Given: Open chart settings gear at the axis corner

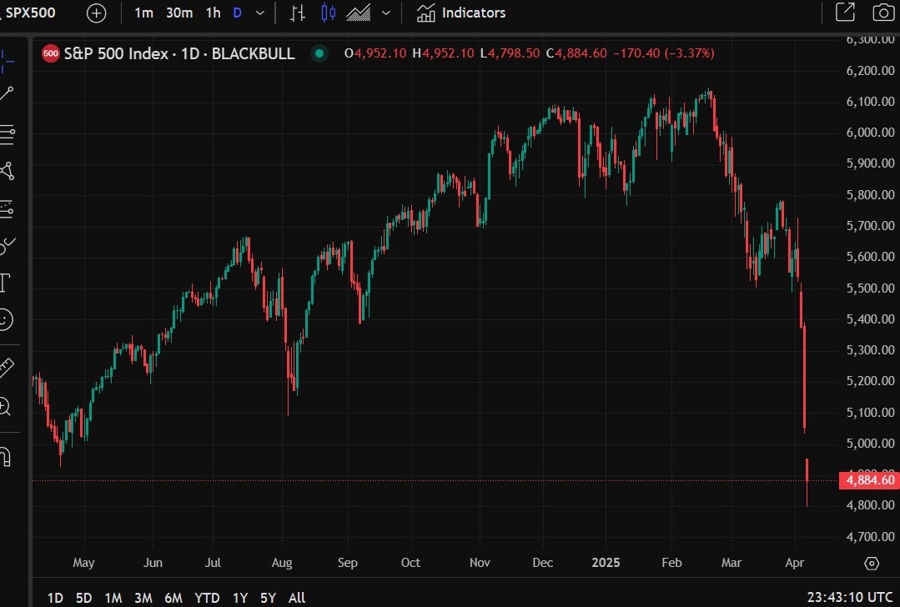Looking at the screenshot, I should (x=871, y=563).
